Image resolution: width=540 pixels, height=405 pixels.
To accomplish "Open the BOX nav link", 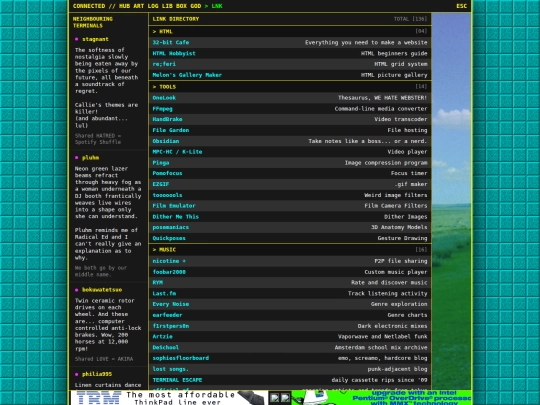I will point(181,6).
